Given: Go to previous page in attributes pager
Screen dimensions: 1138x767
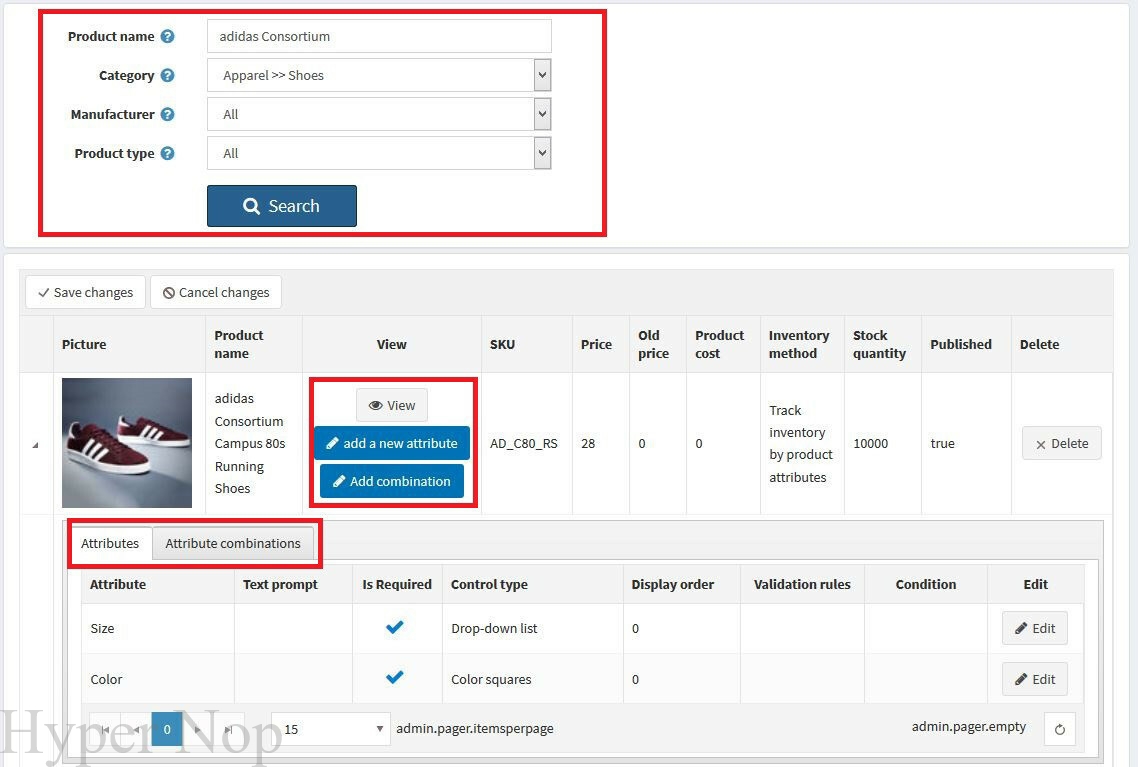Looking at the screenshot, I should (136, 729).
